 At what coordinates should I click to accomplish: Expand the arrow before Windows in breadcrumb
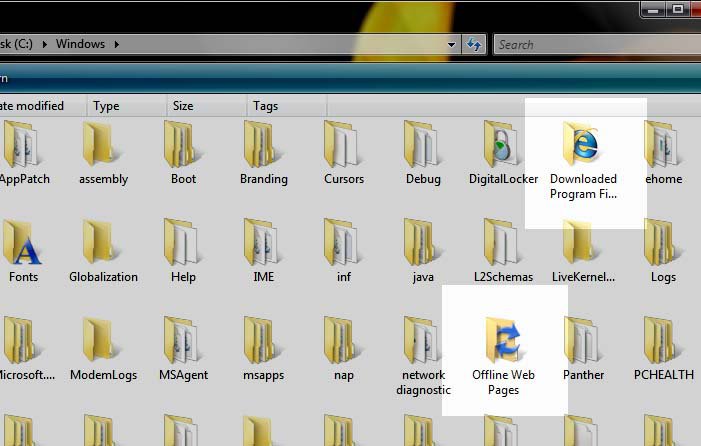pos(45,44)
